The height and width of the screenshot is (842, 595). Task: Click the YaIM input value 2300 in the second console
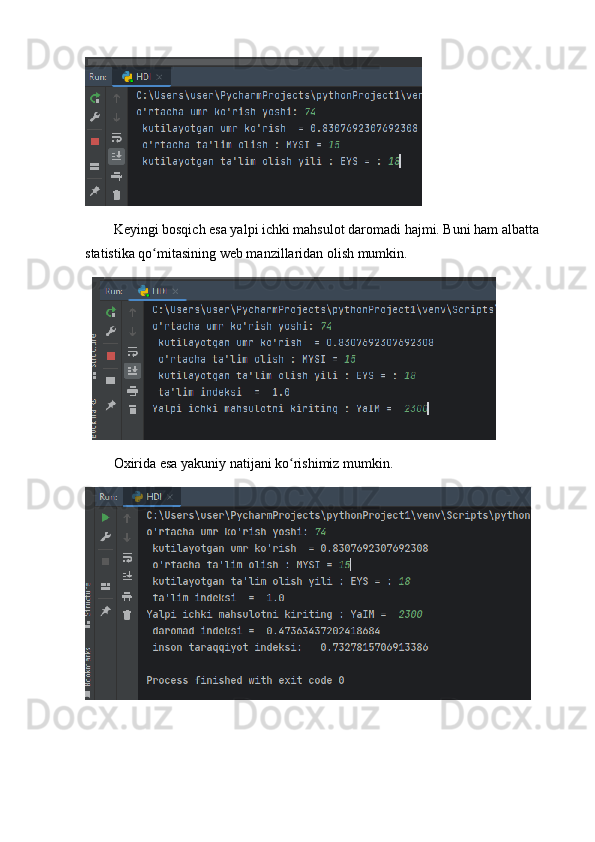pyautogui.click(x=416, y=408)
